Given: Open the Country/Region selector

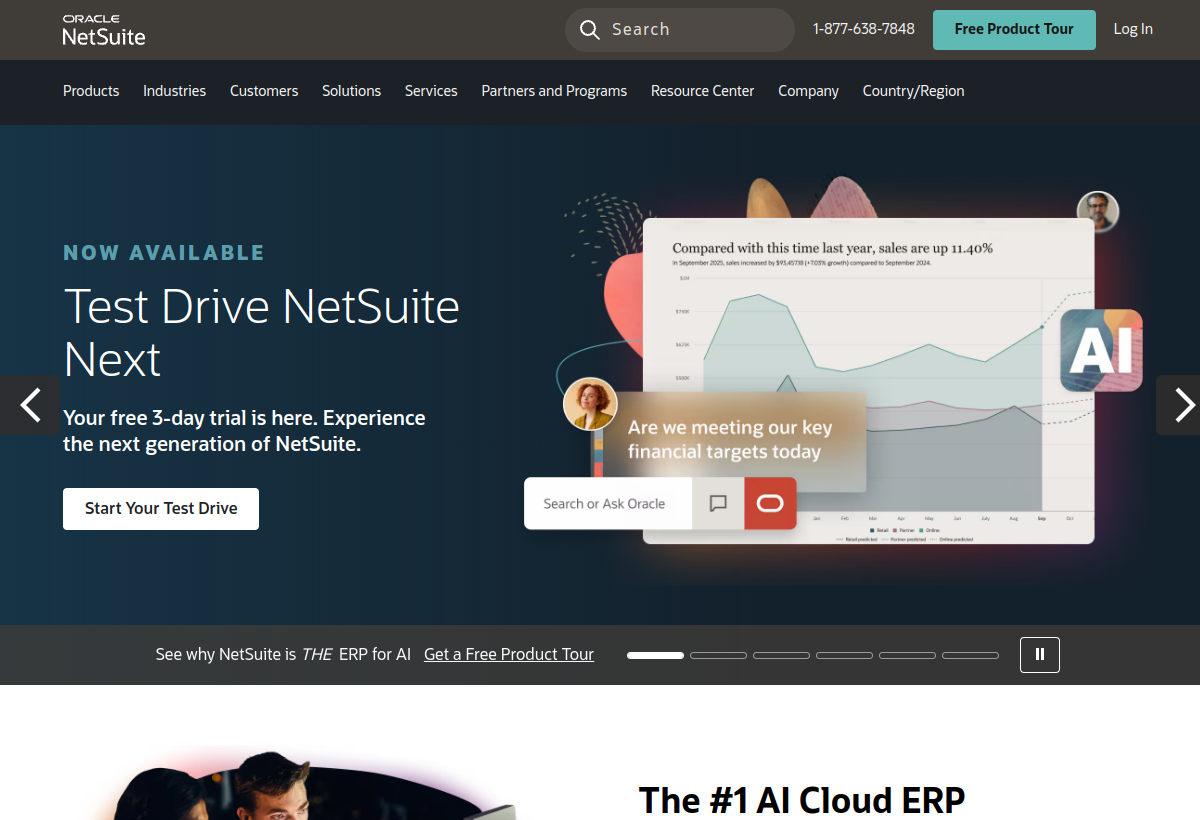Looking at the screenshot, I should click(x=914, y=91).
